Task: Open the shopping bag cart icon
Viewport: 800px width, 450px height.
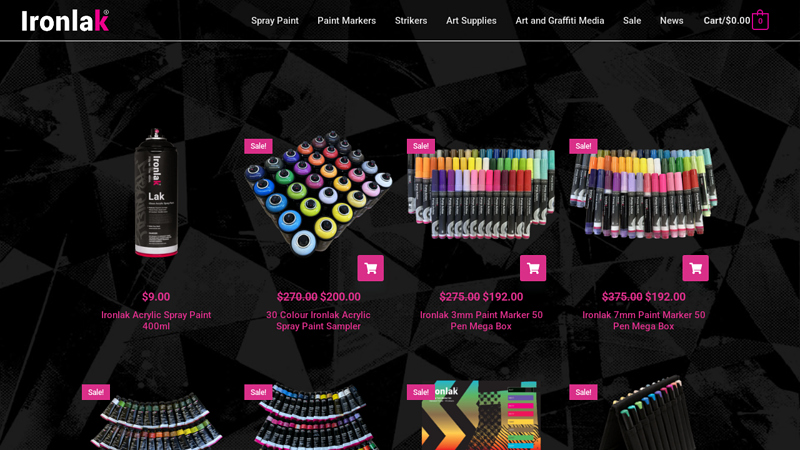Action: [x=760, y=20]
